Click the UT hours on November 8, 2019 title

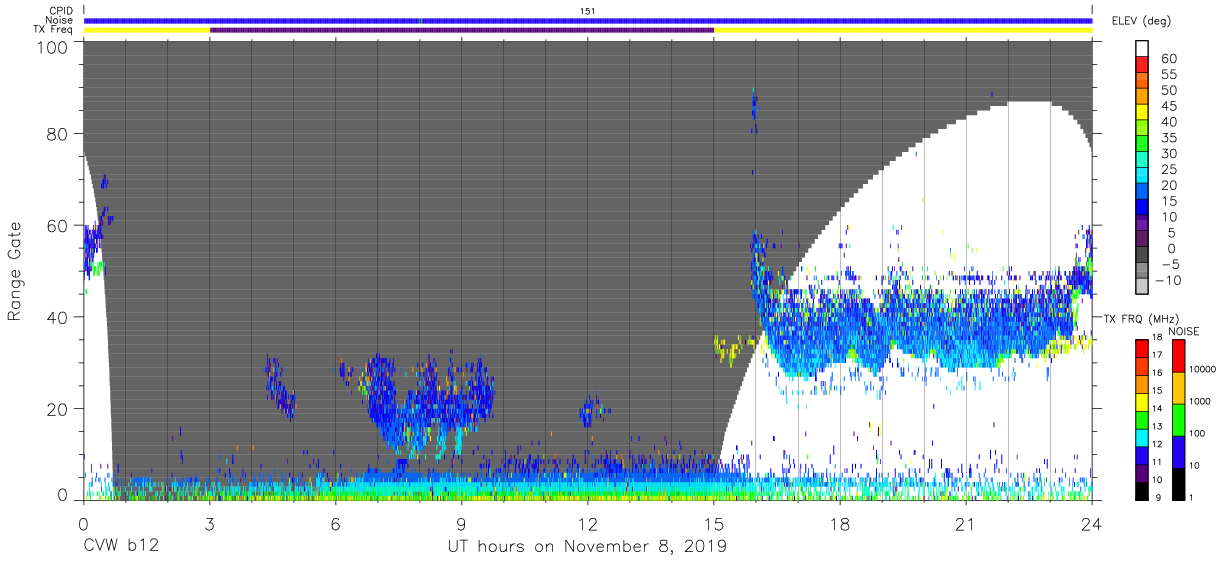click(588, 548)
